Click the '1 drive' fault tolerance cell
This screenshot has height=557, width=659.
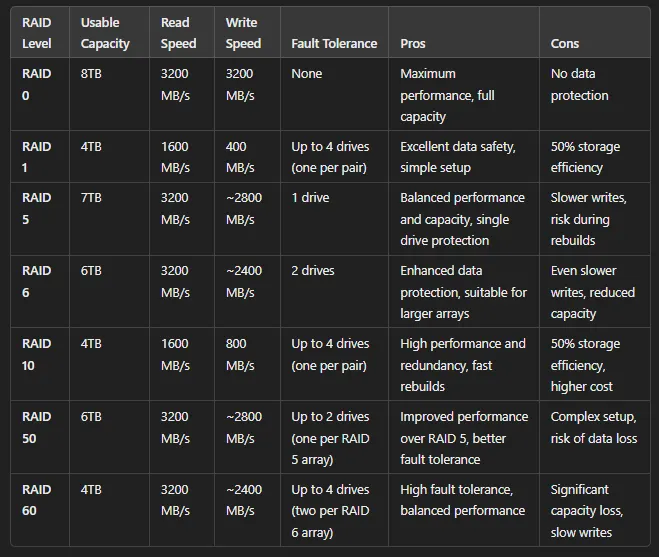pyautogui.click(x=310, y=198)
